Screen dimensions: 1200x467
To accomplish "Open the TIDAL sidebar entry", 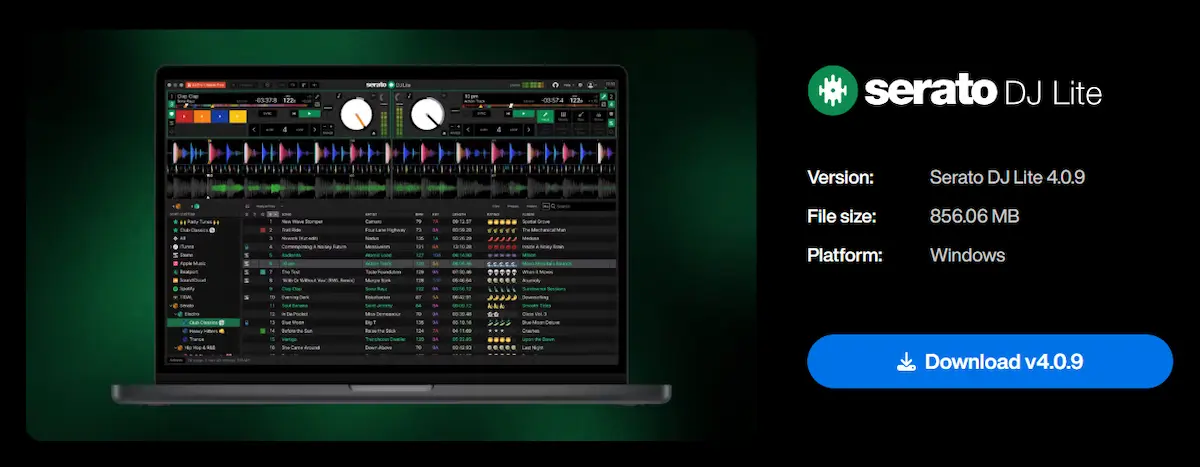I will pyautogui.click(x=185, y=297).
